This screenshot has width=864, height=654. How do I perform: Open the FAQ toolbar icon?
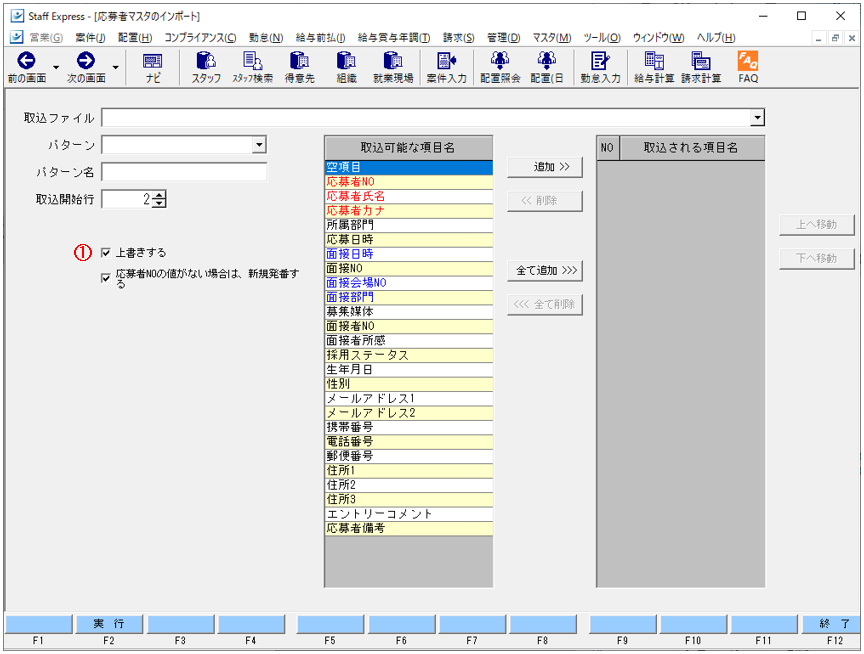pos(748,67)
